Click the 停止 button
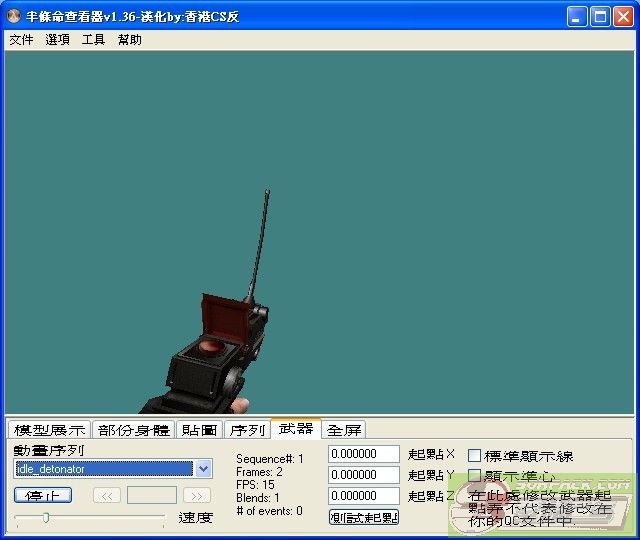Screen dimensions: 640x540 [43, 496]
